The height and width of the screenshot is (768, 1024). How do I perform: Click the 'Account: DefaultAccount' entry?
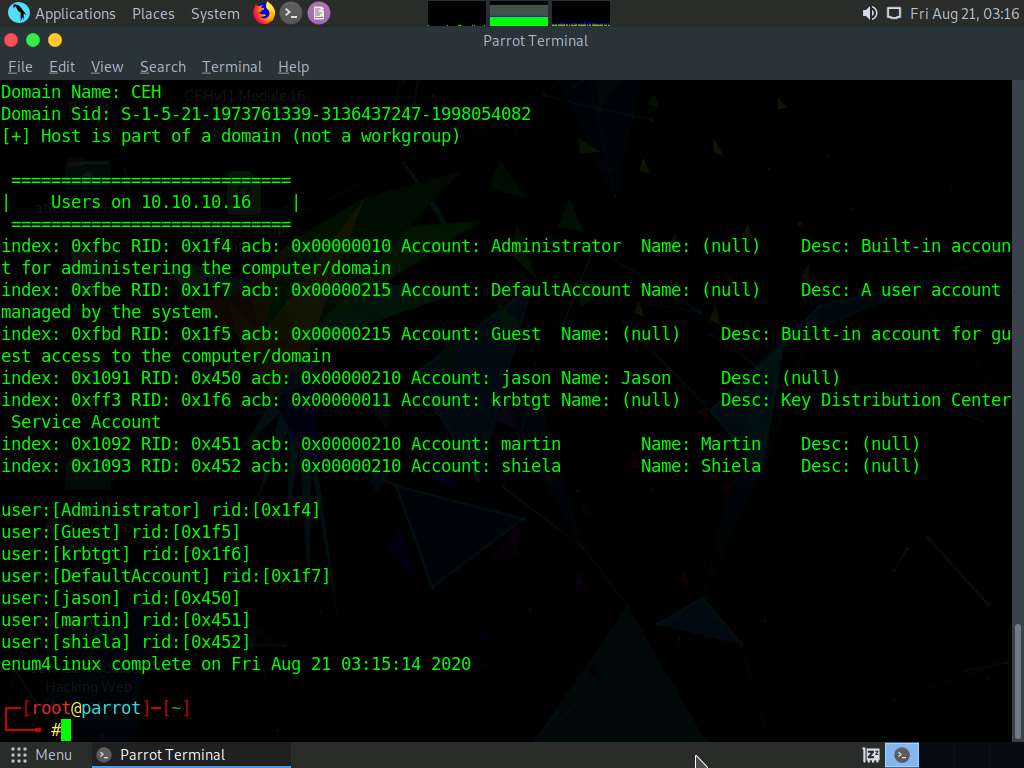[516, 290]
